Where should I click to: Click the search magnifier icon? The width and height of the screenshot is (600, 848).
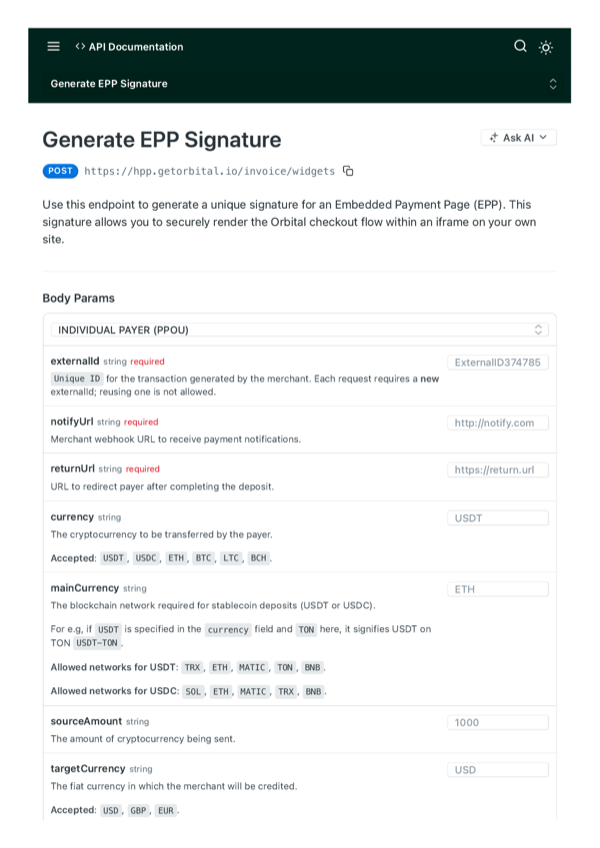pyautogui.click(x=520, y=46)
